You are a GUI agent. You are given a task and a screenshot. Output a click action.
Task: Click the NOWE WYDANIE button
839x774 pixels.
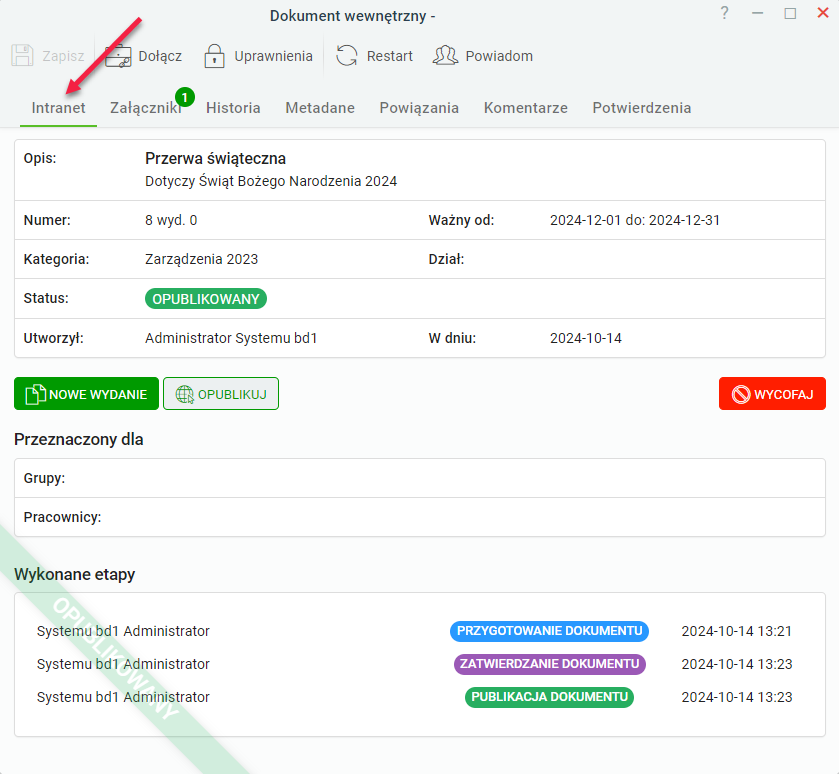tap(86, 394)
